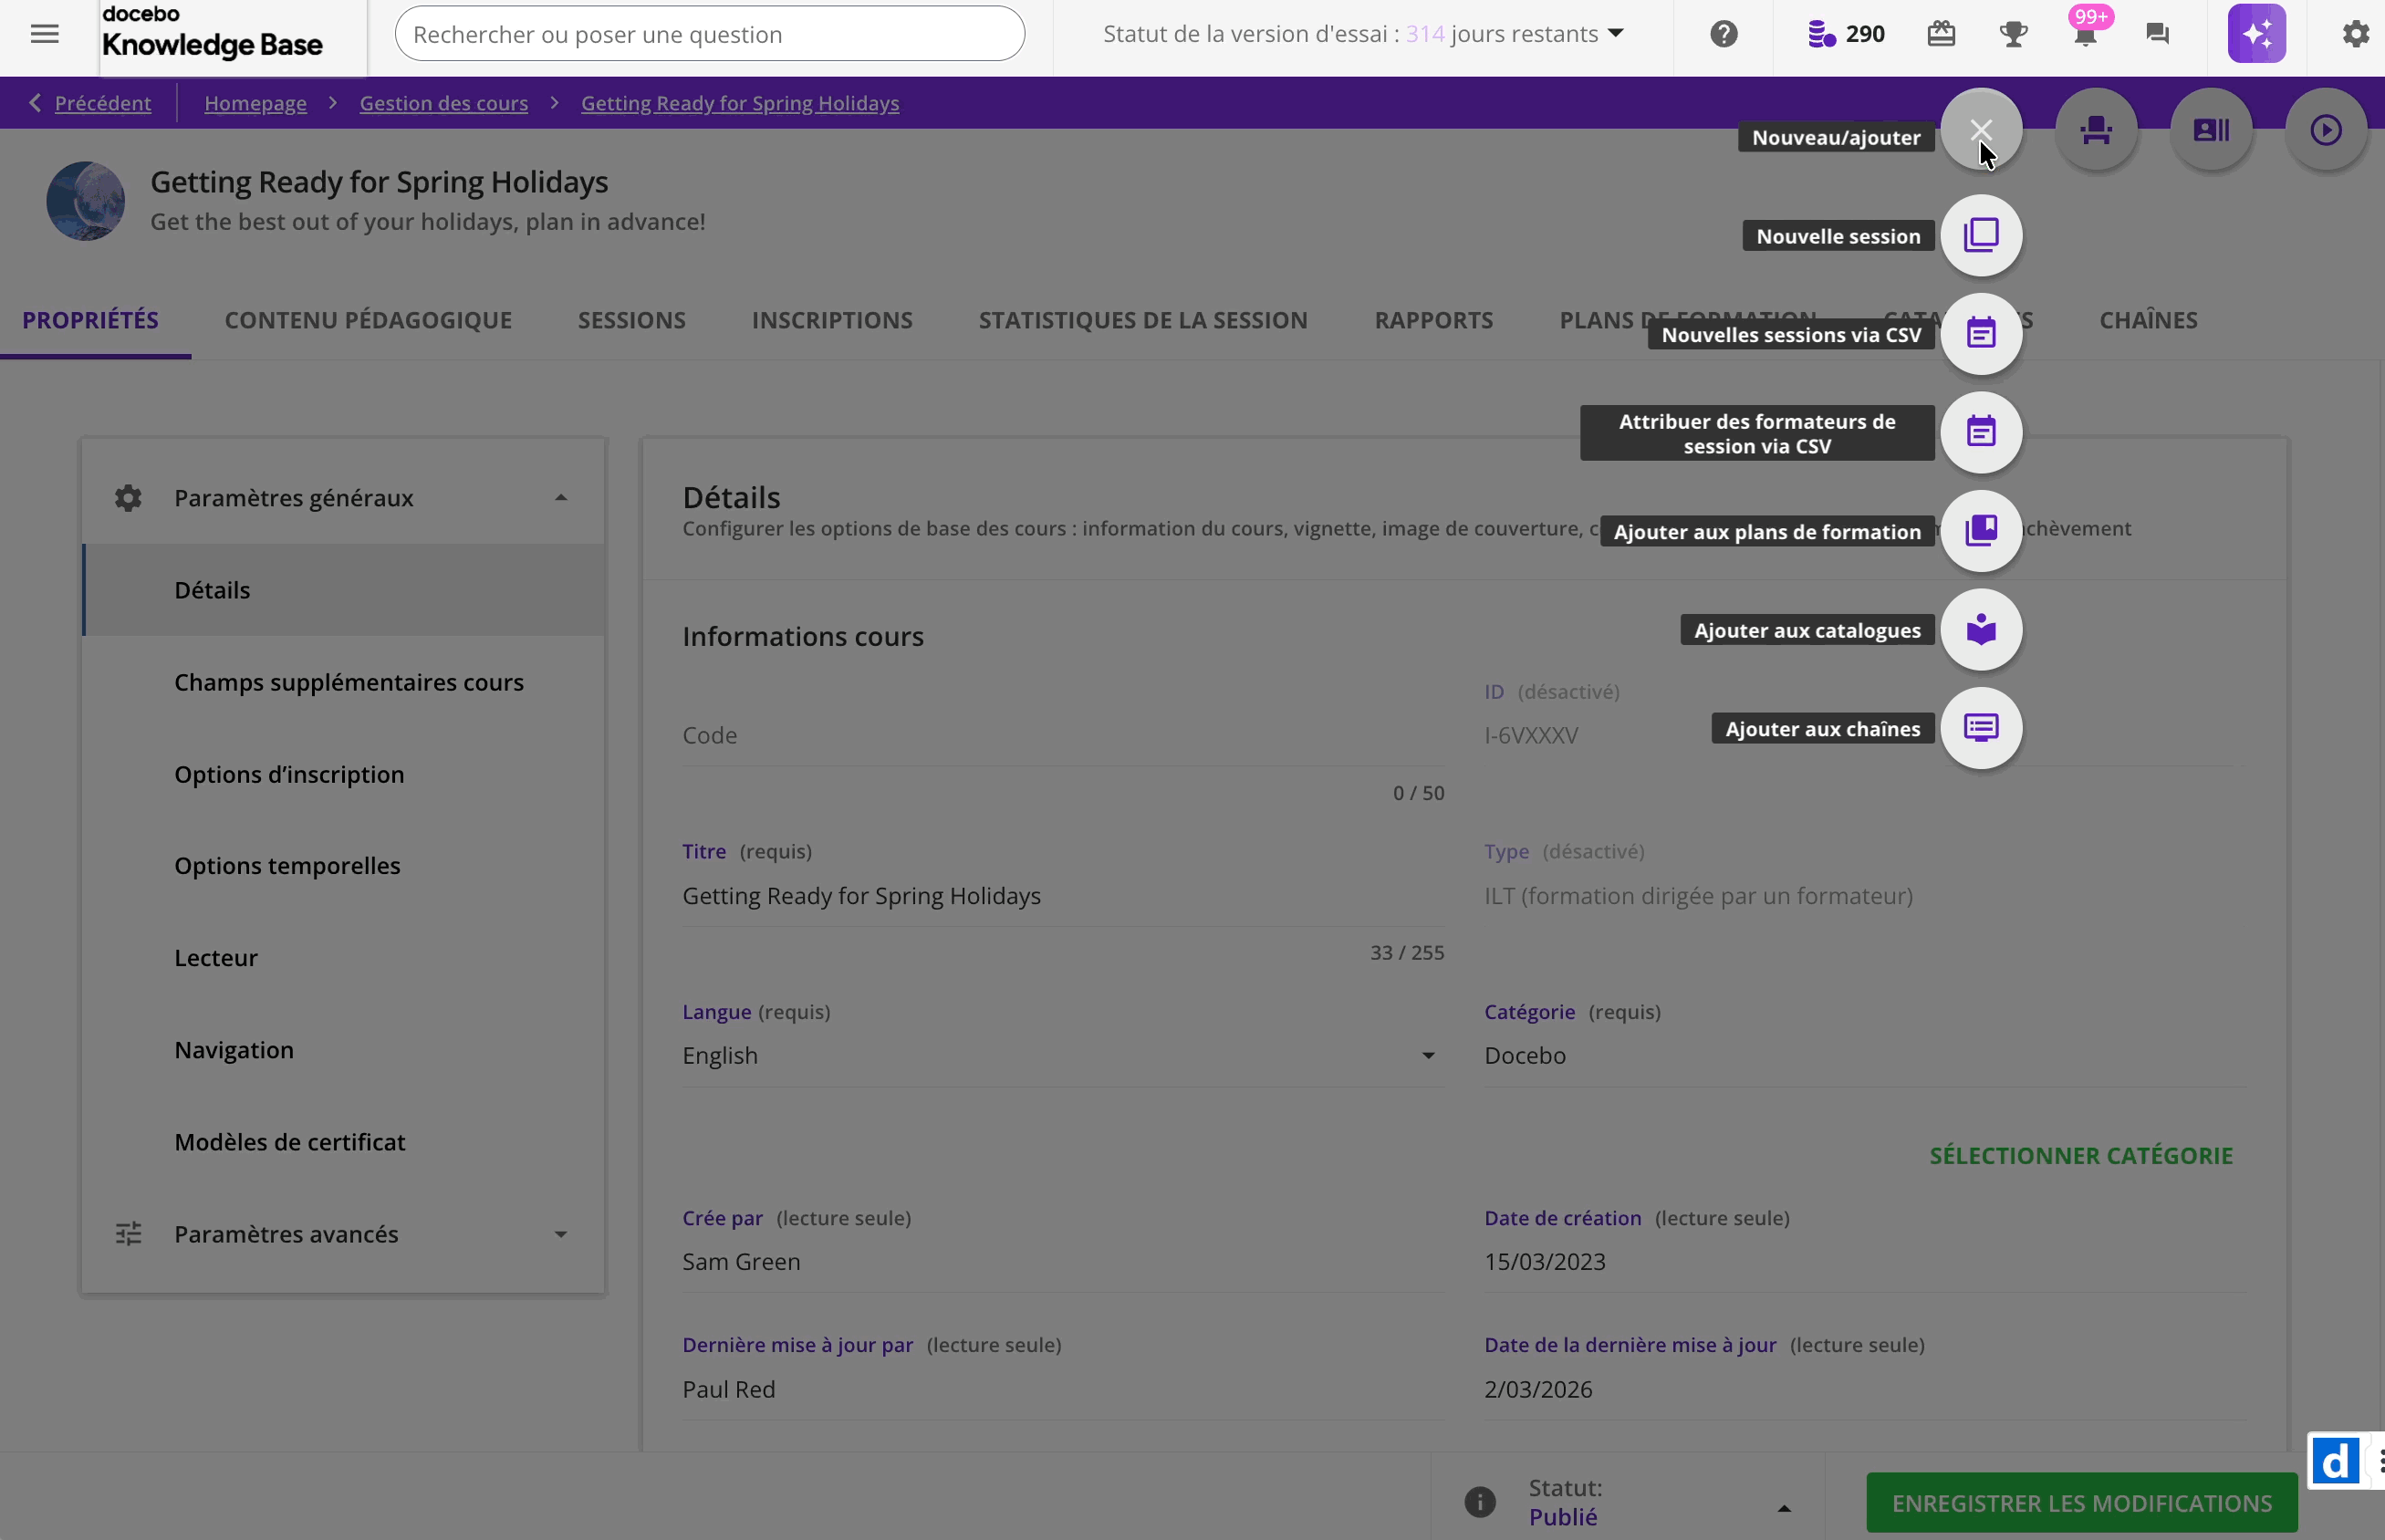2385x1540 pixels.
Task: Open the Langue dropdown showing English
Action: (x=1062, y=1056)
